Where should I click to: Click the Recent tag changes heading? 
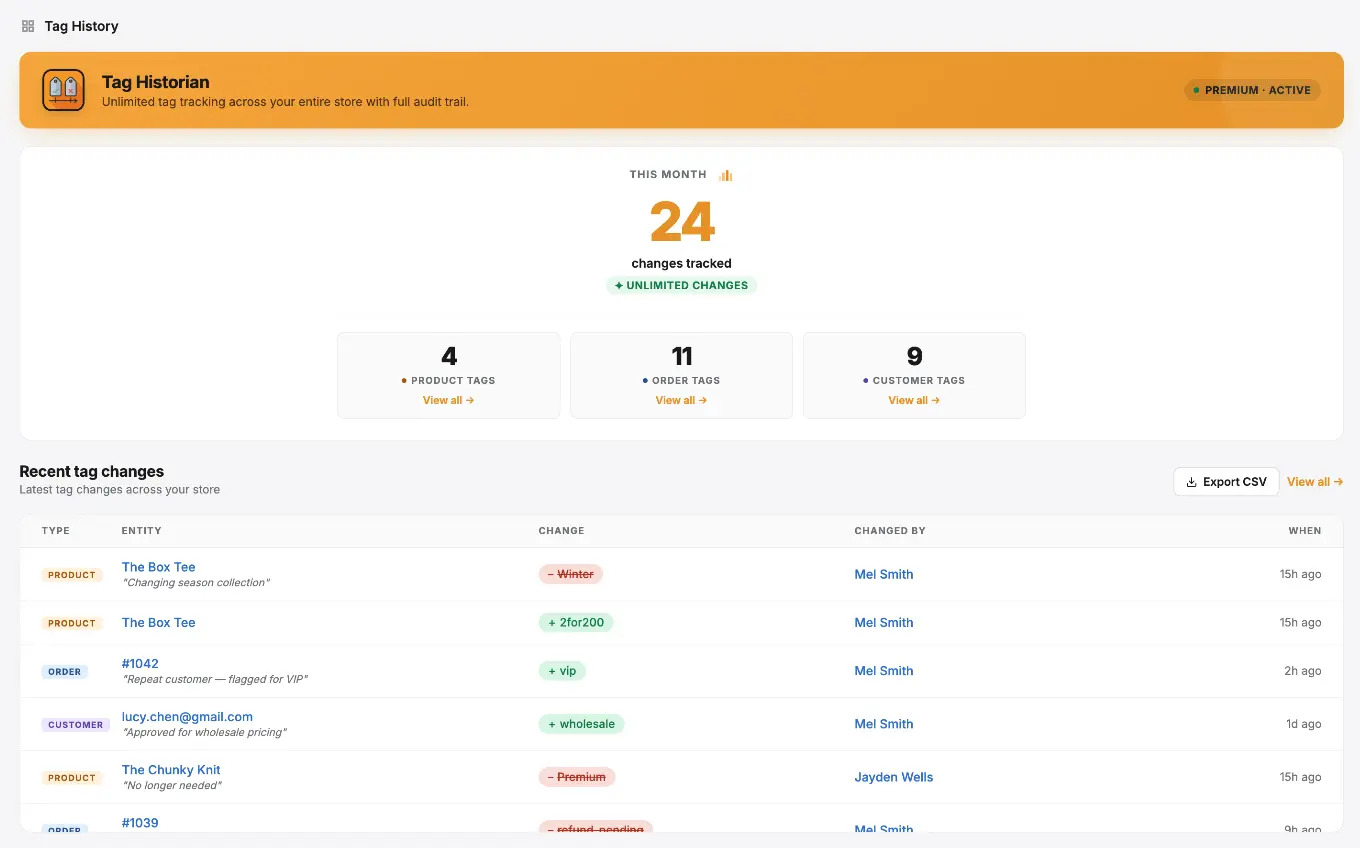(92, 472)
